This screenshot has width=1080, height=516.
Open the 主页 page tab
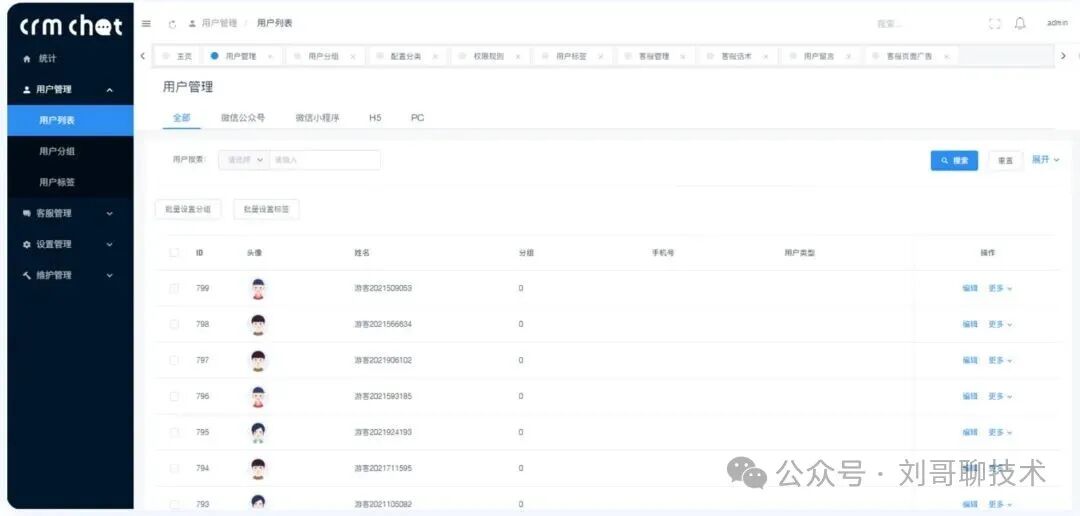tap(178, 56)
